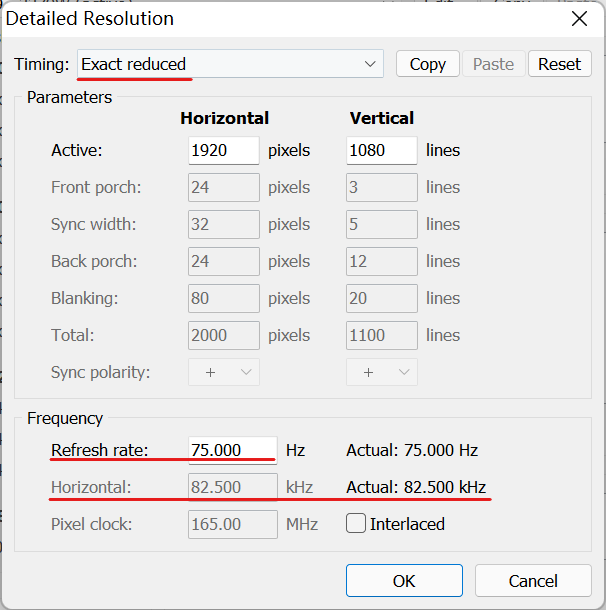Open the Timing dropdown

click(230, 64)
